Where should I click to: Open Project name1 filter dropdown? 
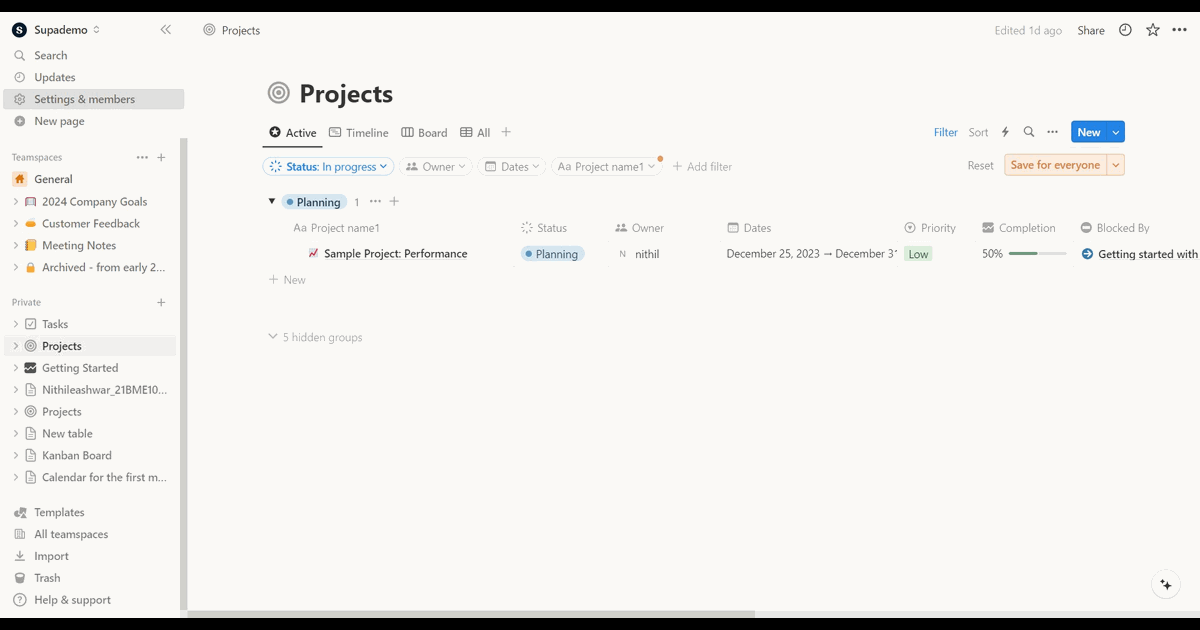[x=607, y=167]
